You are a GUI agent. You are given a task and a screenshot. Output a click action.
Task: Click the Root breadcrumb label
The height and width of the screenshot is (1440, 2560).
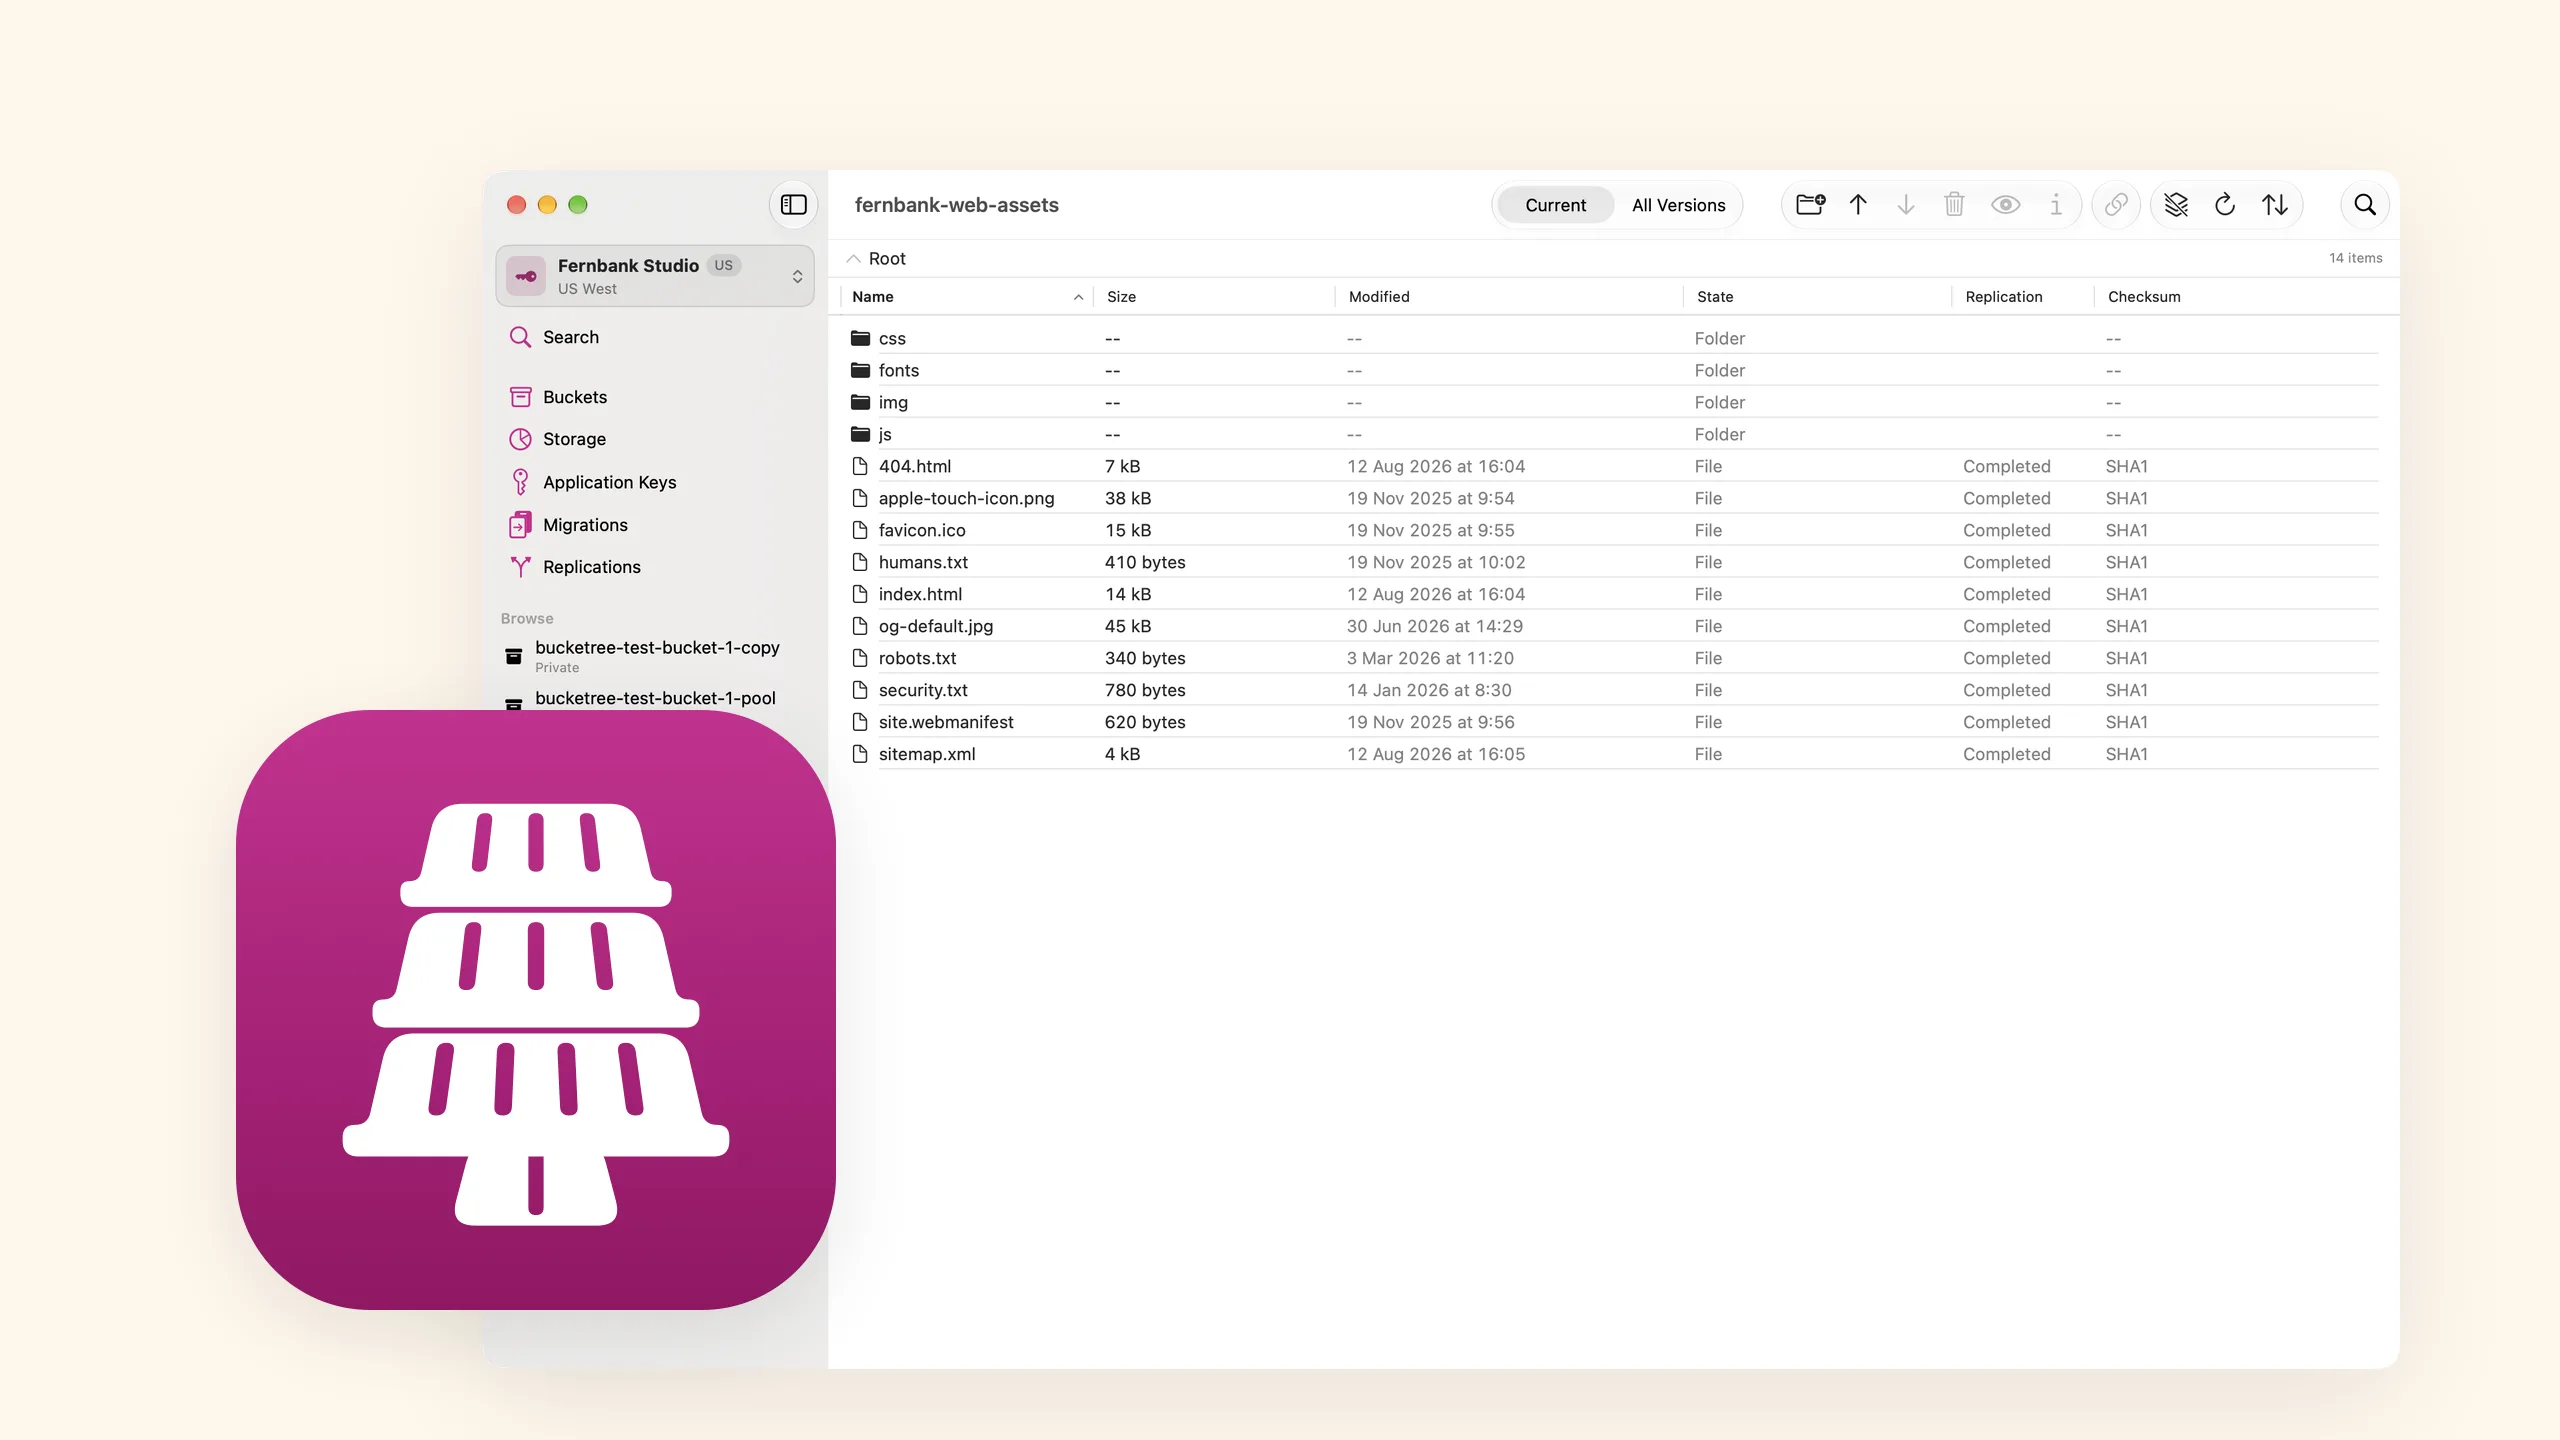[887, 259]
